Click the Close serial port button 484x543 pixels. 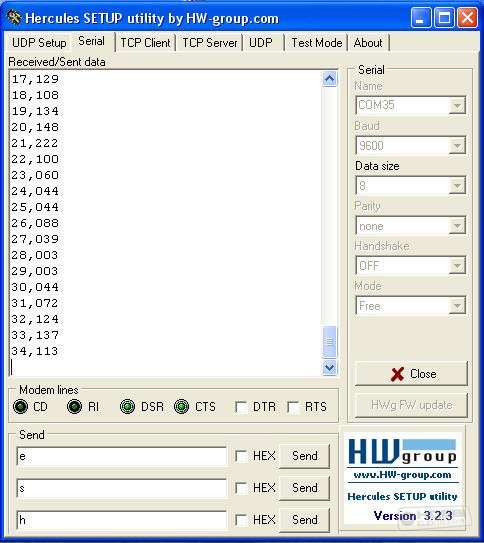click(411, 374)
